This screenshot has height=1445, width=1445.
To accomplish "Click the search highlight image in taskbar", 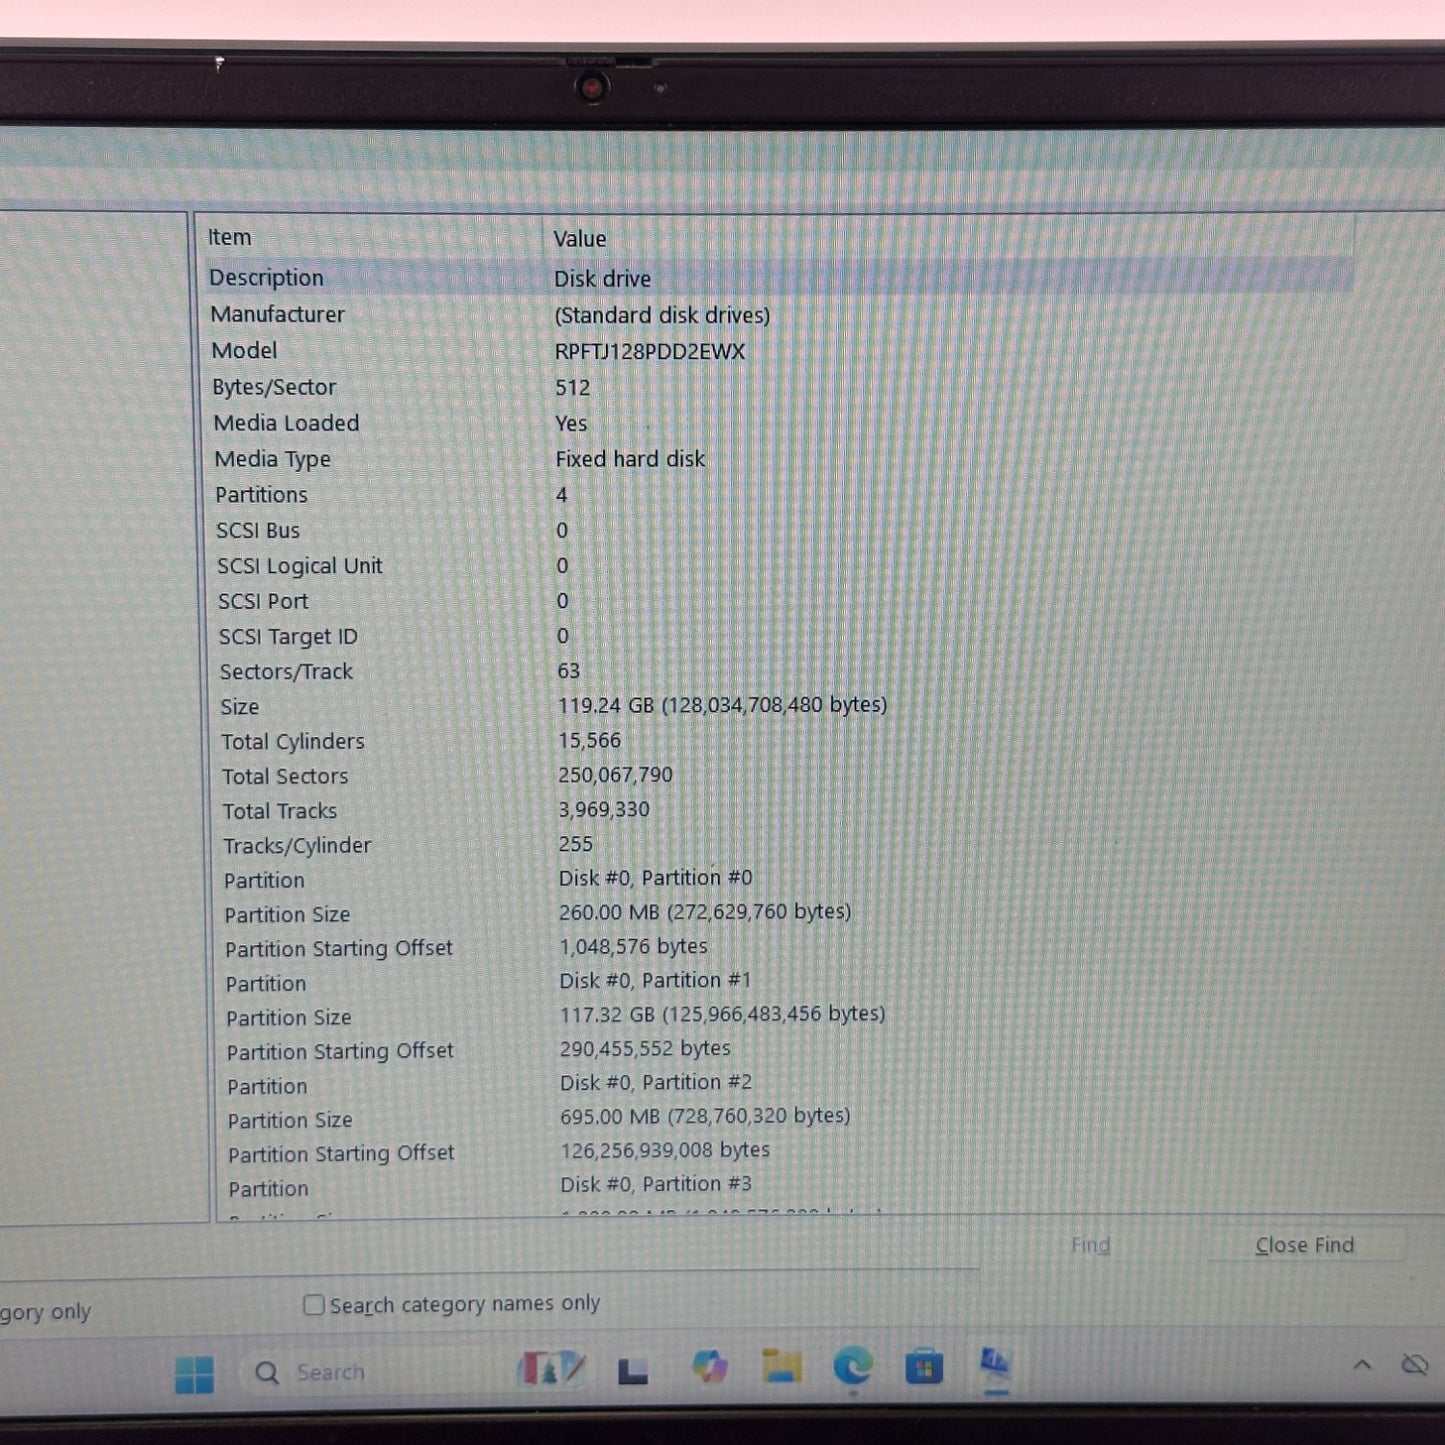I will pyautogui.click(x=551, y=1369).
